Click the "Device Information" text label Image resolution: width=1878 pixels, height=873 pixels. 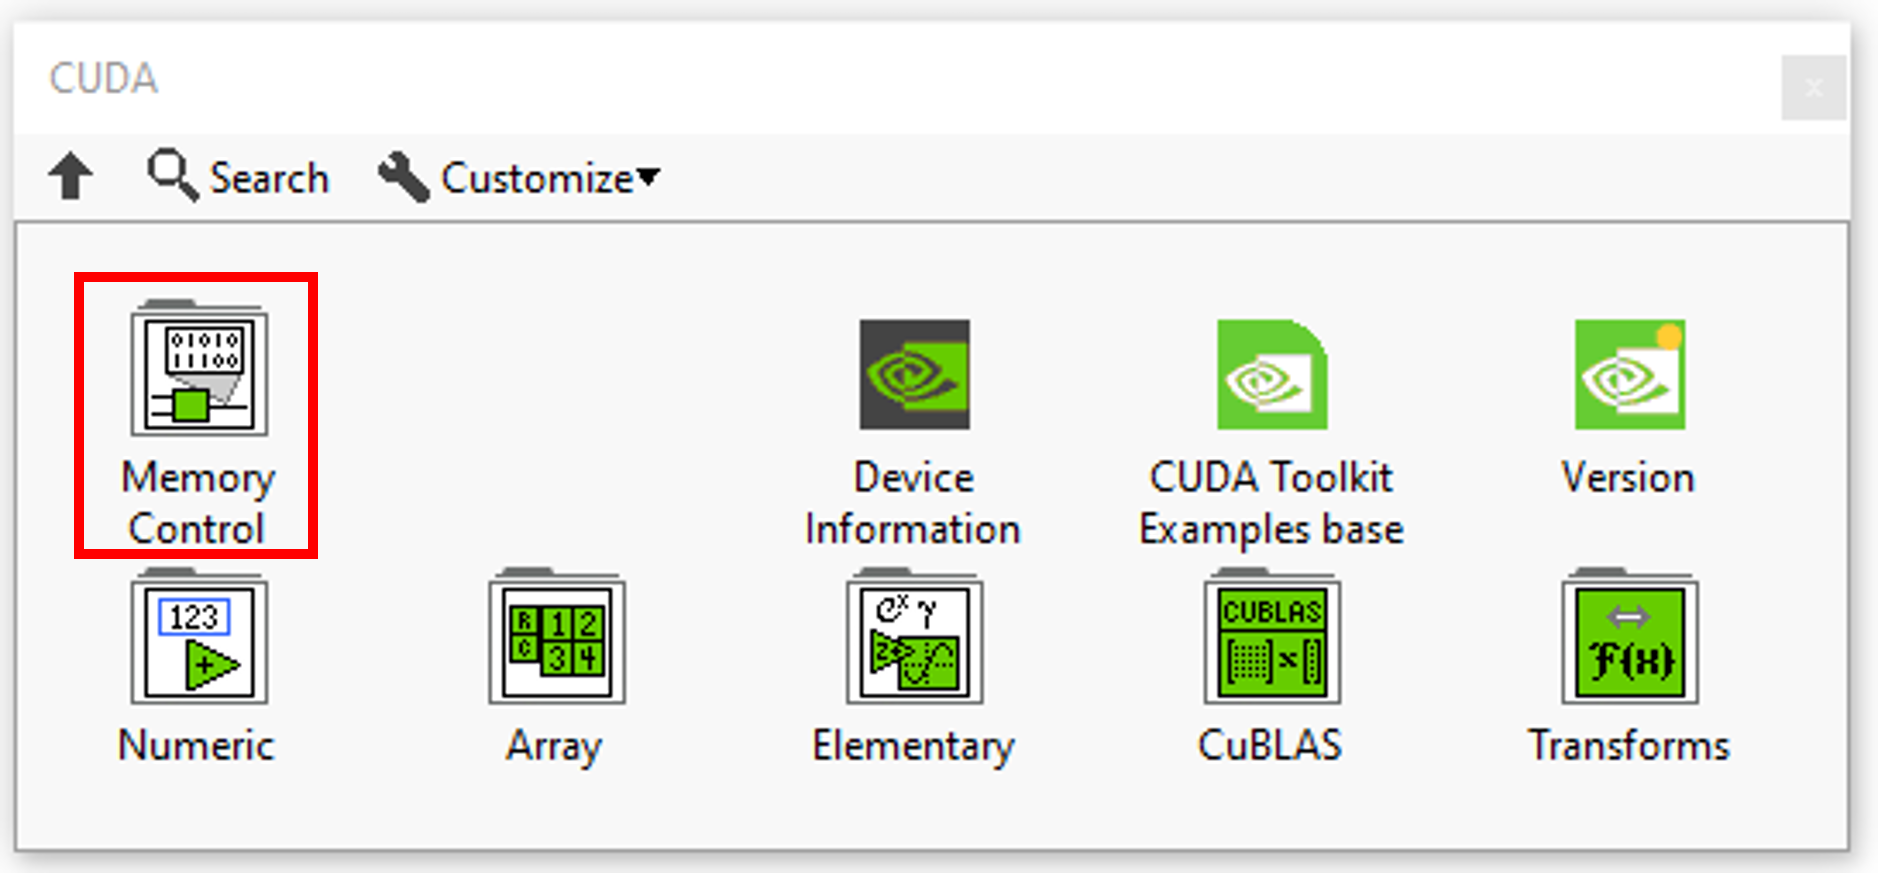click(913, 503)
